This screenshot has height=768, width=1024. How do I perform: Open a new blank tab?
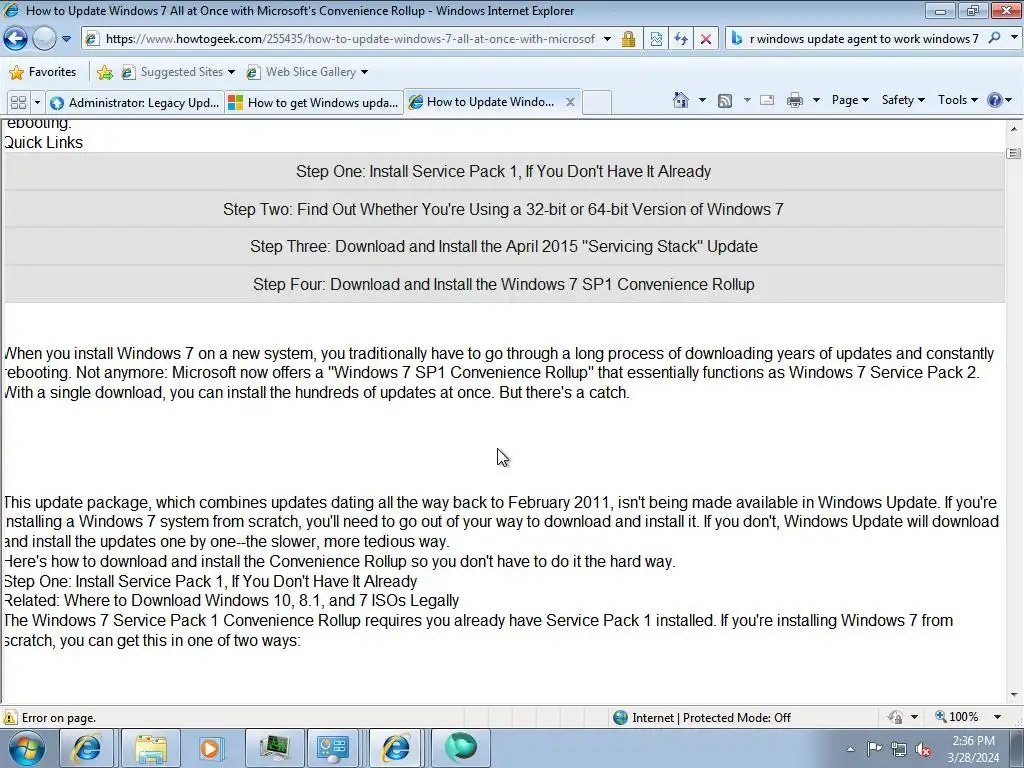[597, 103]
